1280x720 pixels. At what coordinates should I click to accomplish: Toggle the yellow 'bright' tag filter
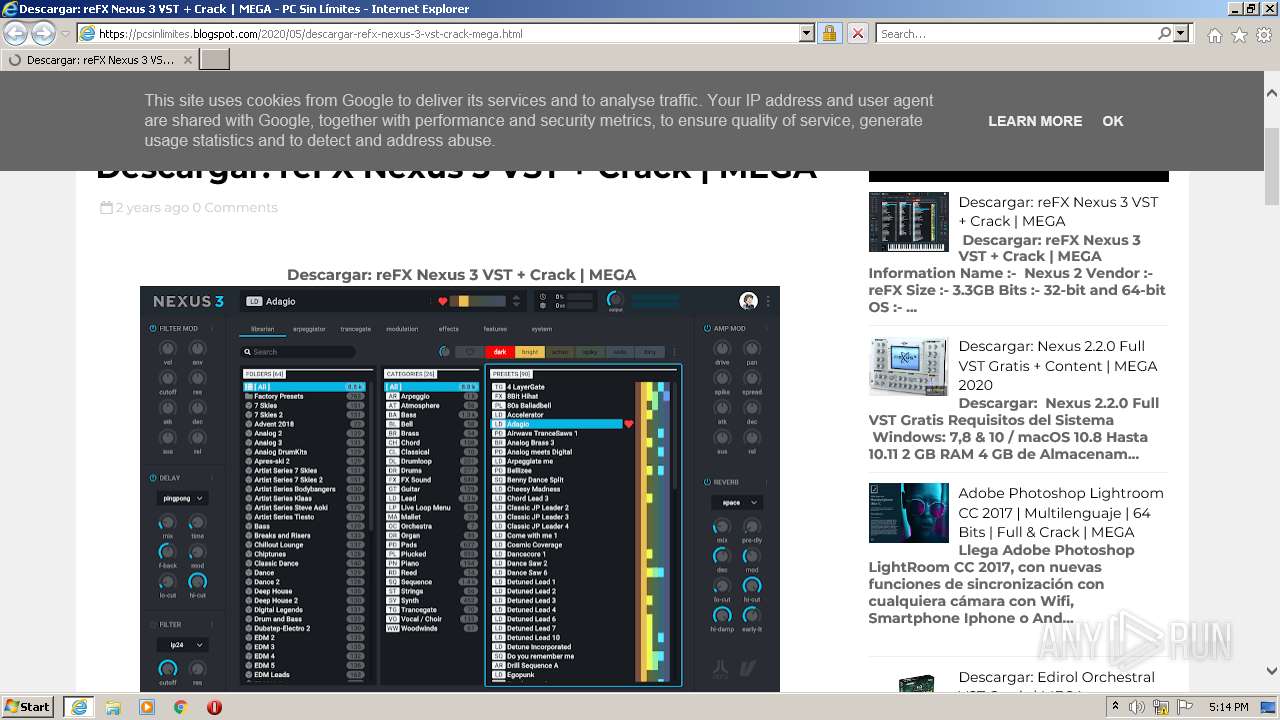[x=530, y=352]
